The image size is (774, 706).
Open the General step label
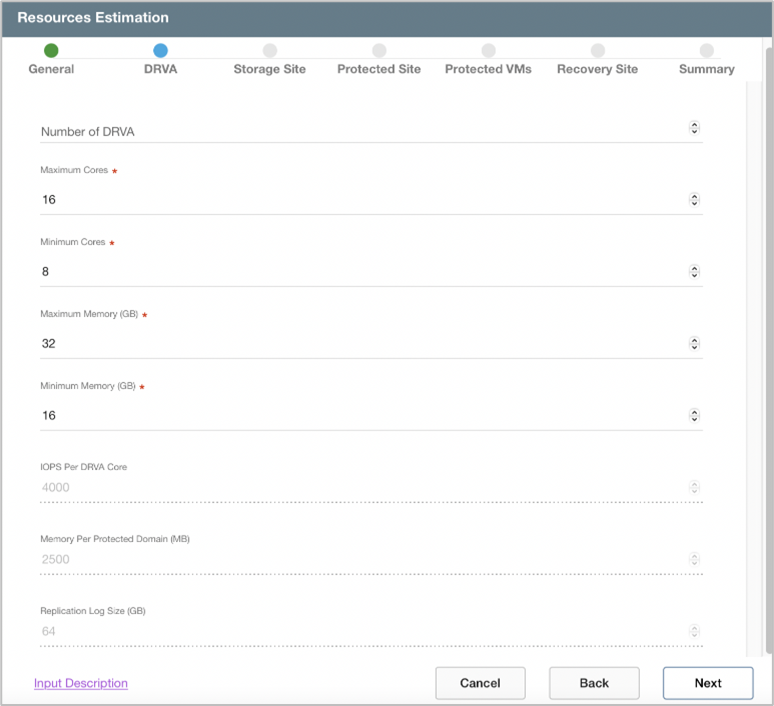(x=51, y=69)
